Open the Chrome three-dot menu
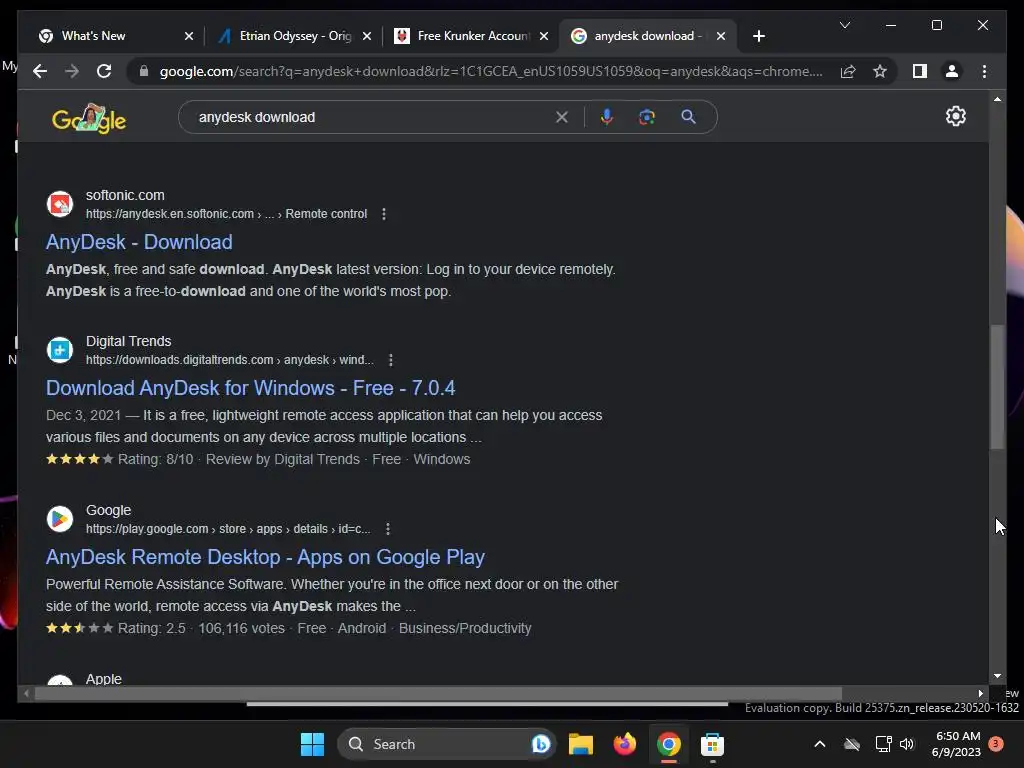 [x=984, y=71]
